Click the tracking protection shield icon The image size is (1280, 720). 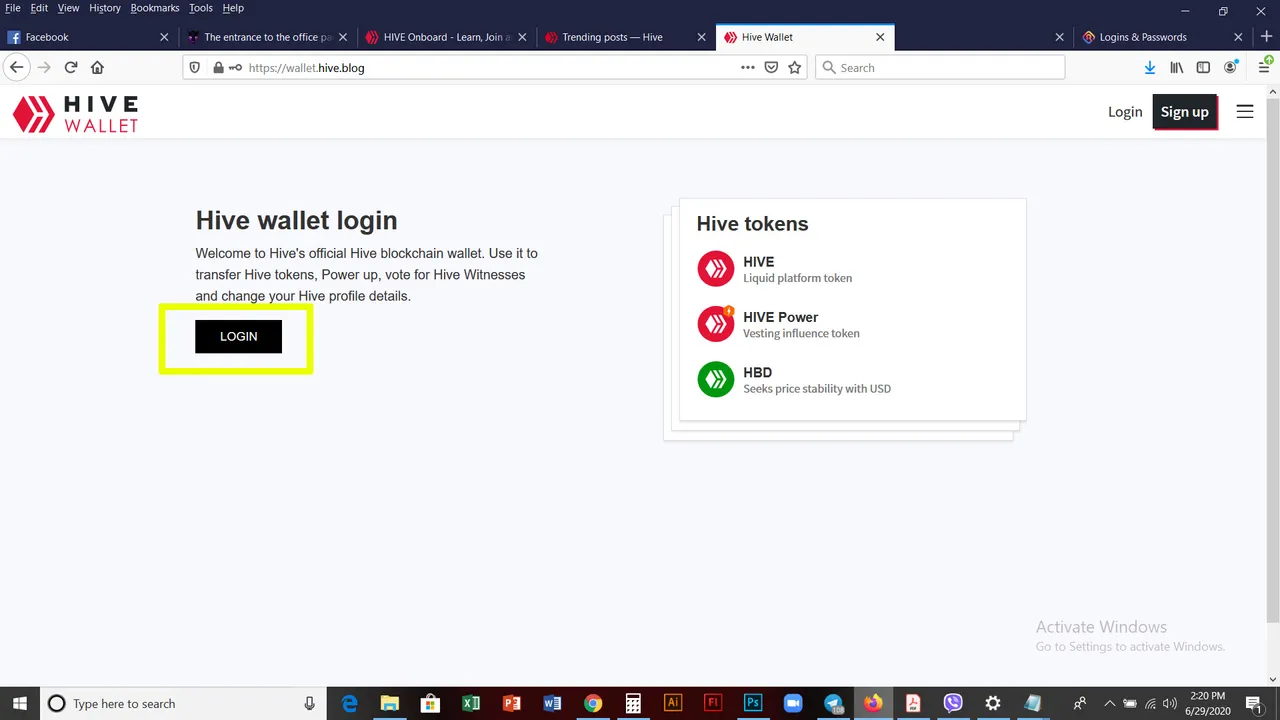pyautogui.click(x=195, y=68)
